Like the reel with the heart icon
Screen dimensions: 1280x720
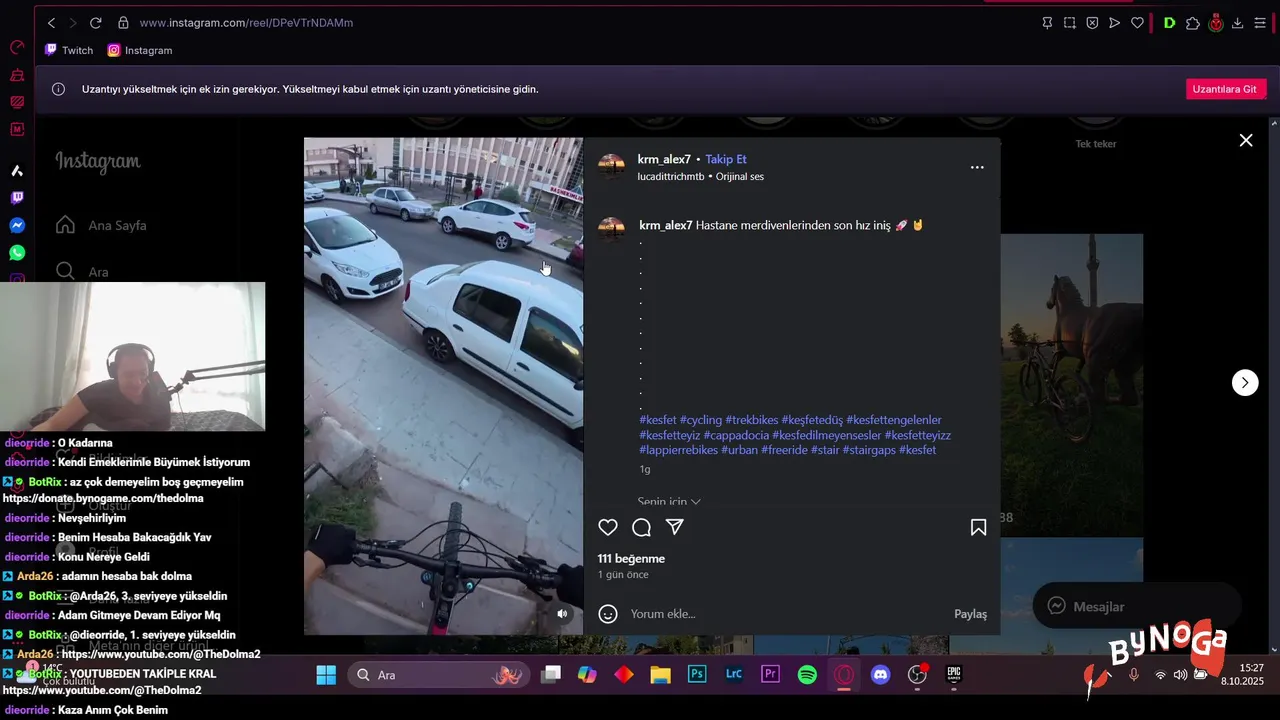[608, 527]
